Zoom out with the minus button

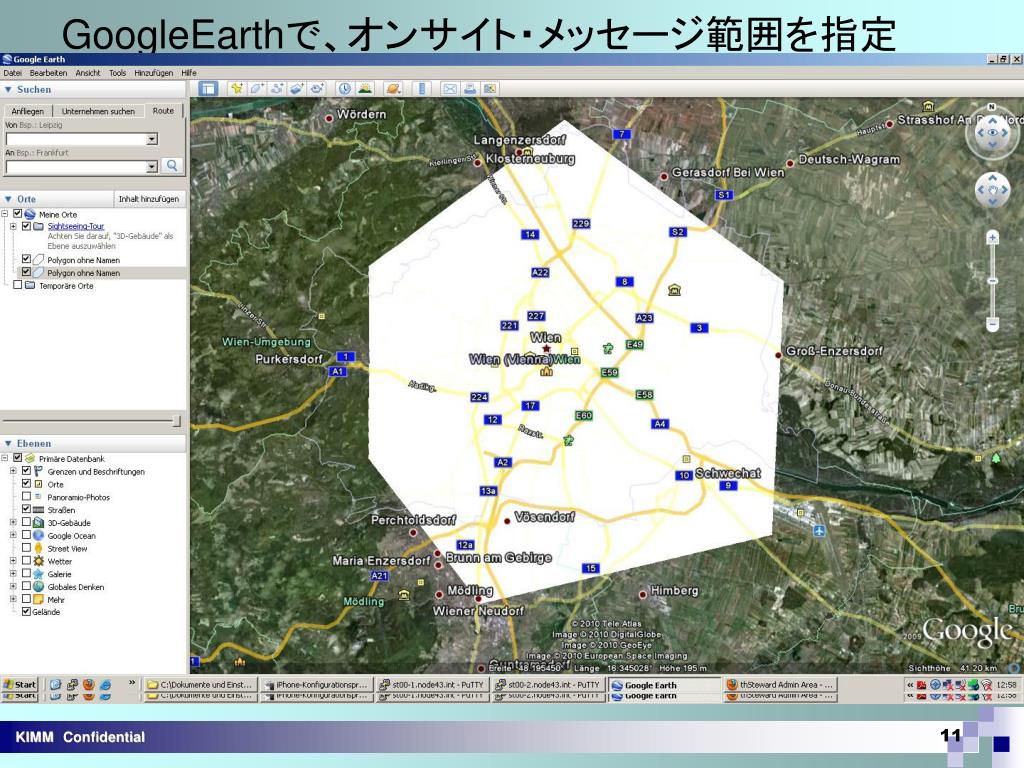[x=992, y=324]
